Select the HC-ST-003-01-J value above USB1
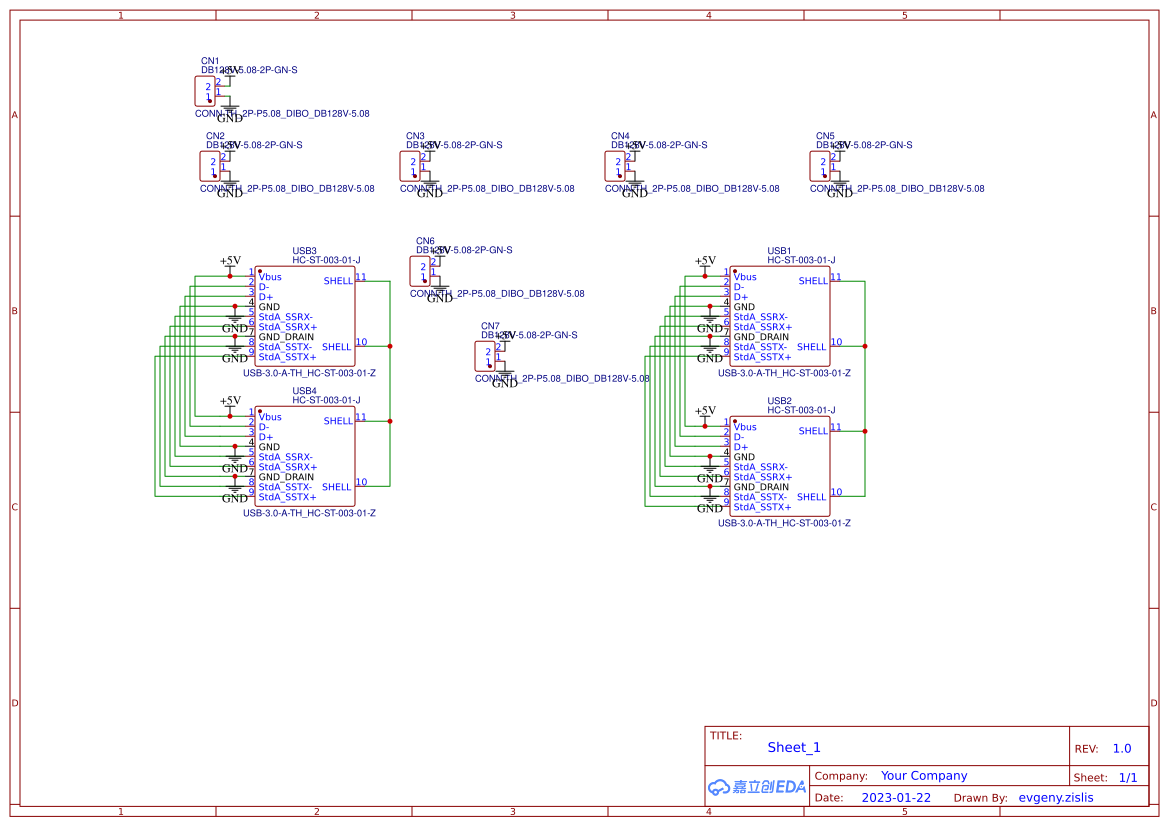This screenshot has width=1169, height=827. click(x=801, y=260)
